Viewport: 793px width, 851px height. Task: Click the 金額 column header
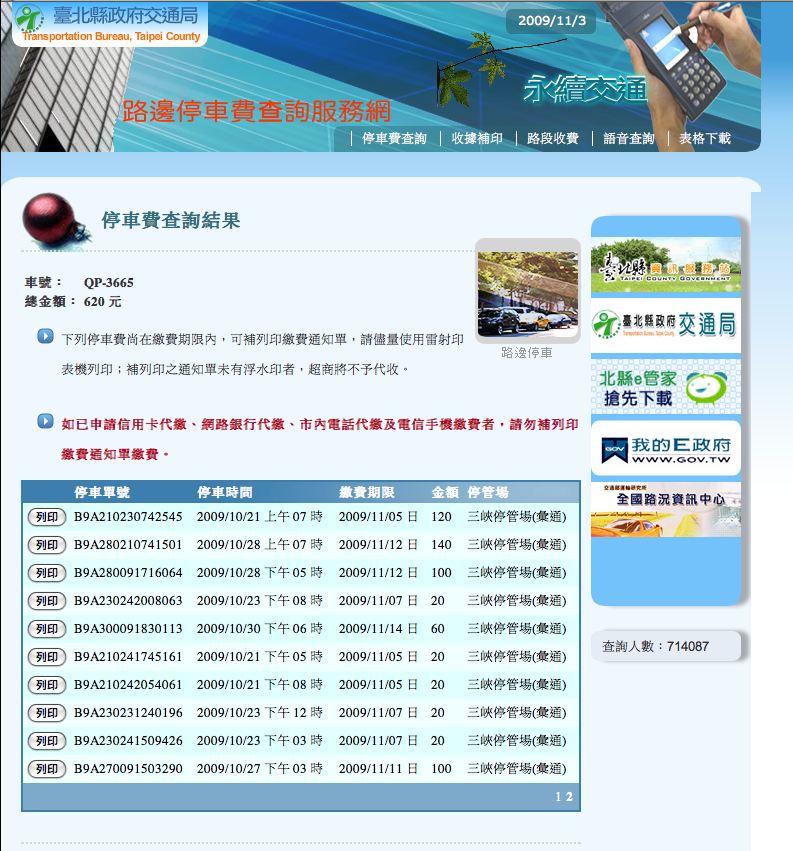click(445, 492)
